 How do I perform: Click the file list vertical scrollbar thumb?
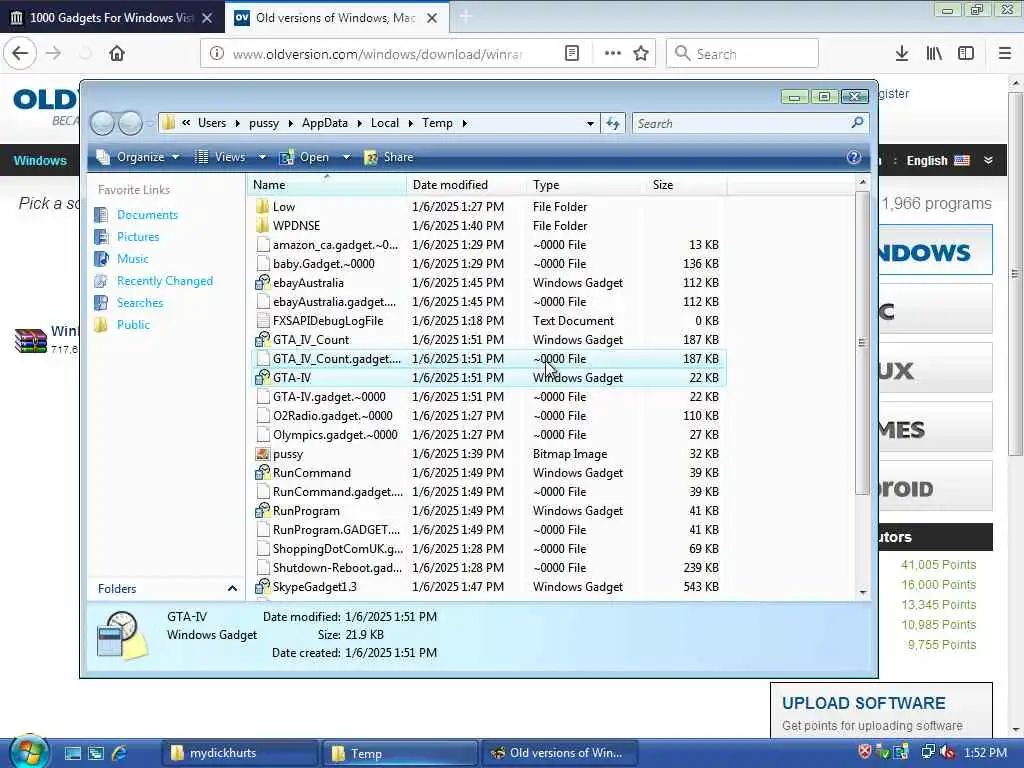coord(862,342)
